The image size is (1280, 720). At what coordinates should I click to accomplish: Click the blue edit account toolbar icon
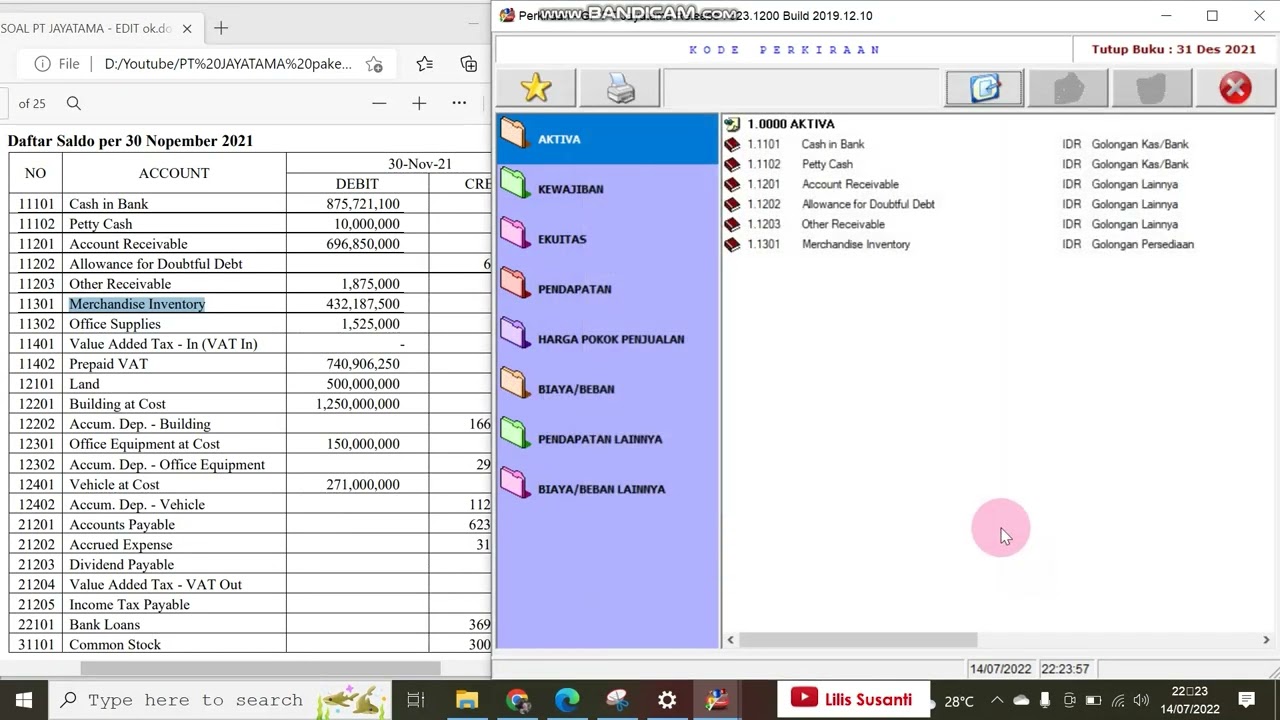pos(985,88)
